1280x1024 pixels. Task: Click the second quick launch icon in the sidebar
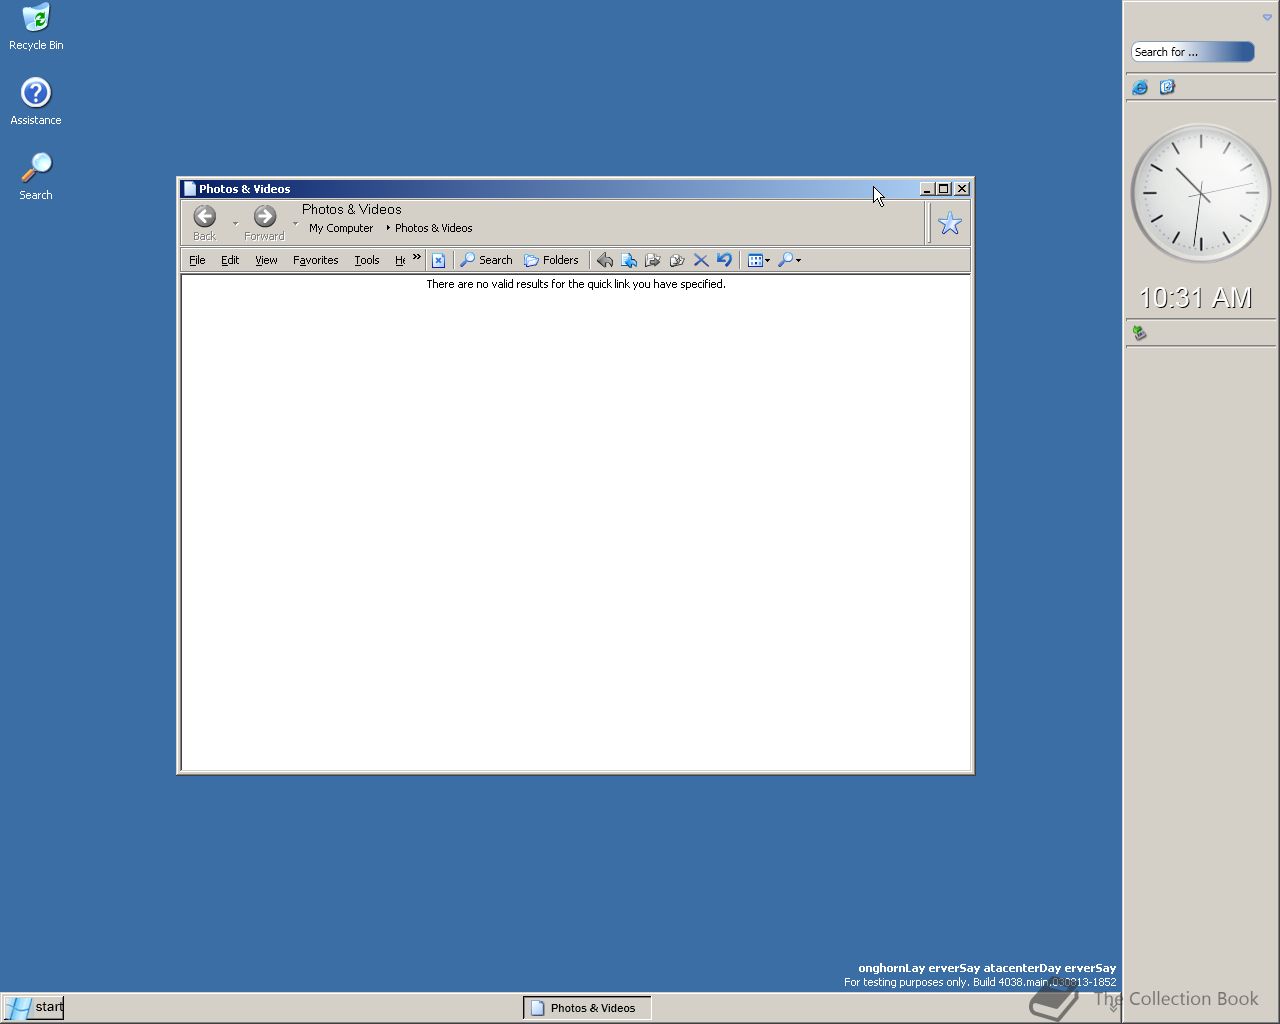[1167, 87]
